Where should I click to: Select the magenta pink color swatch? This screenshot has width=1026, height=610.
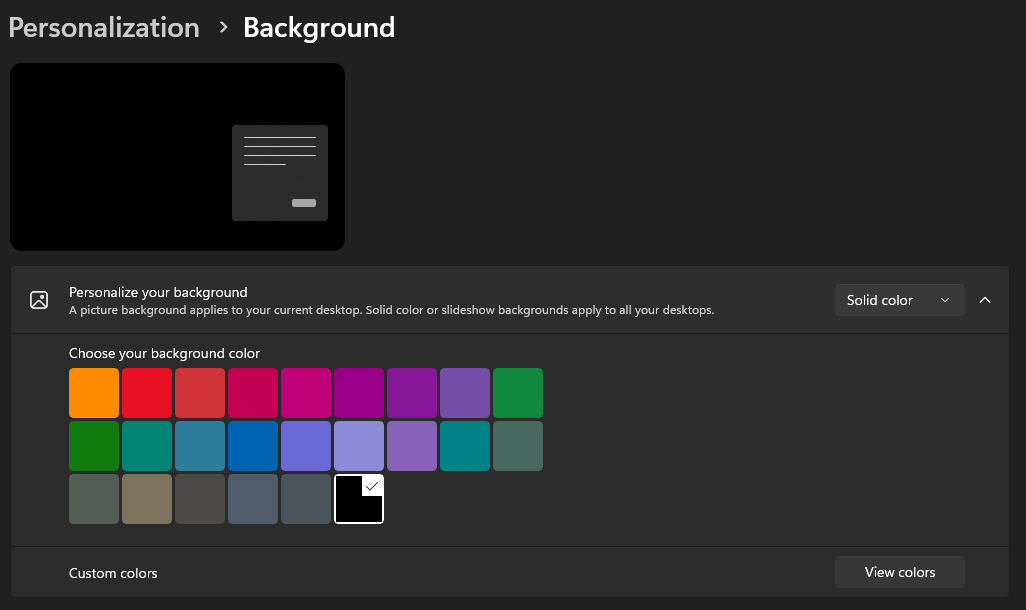coord(306,393)
